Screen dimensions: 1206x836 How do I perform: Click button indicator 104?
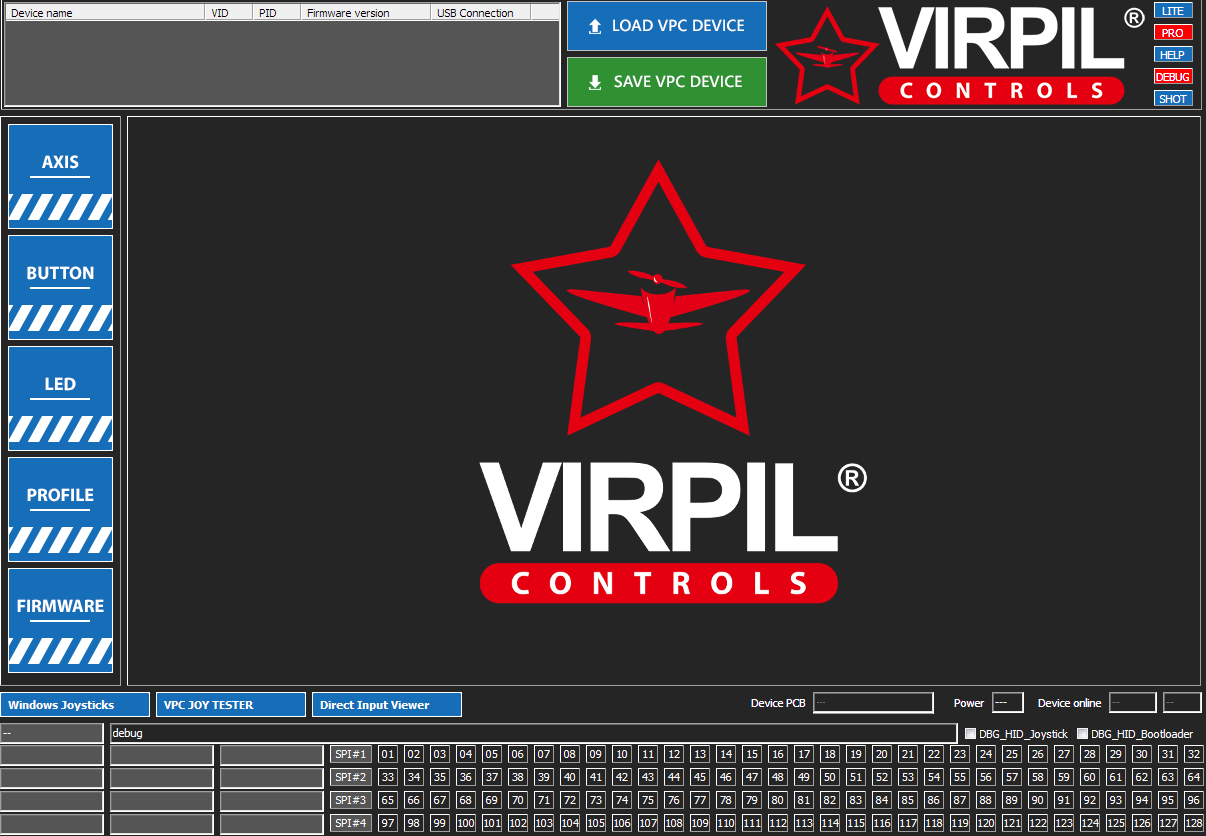tap(570, 823)
